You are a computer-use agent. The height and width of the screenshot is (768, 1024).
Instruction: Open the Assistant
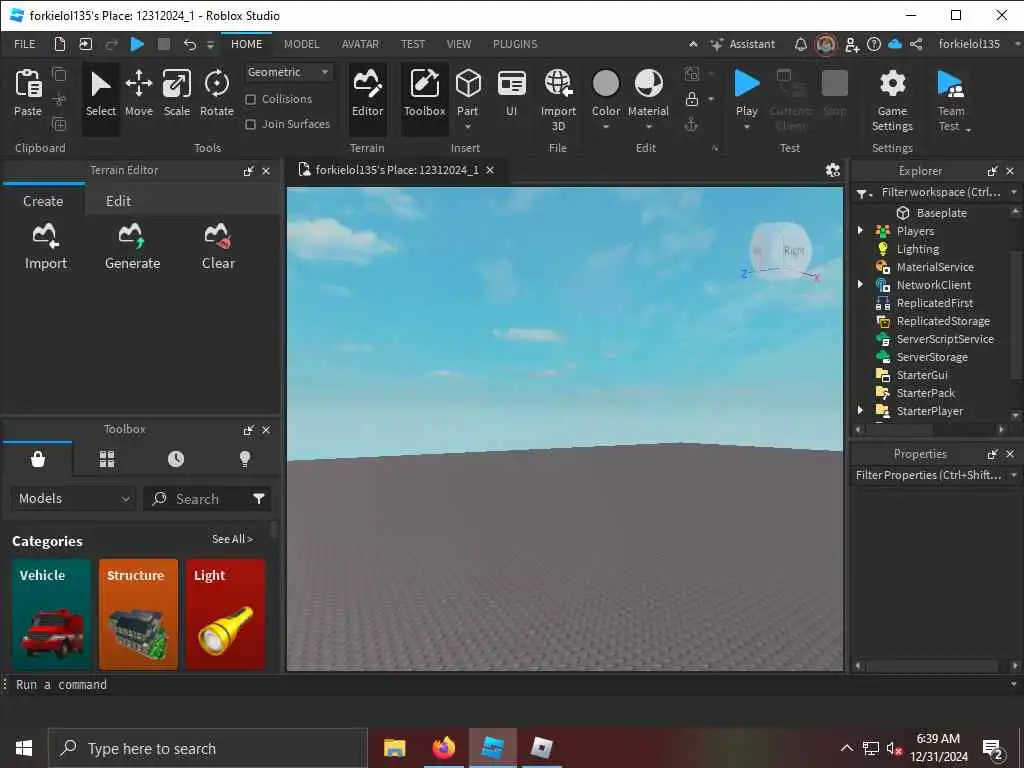click(x=743, y=44)
